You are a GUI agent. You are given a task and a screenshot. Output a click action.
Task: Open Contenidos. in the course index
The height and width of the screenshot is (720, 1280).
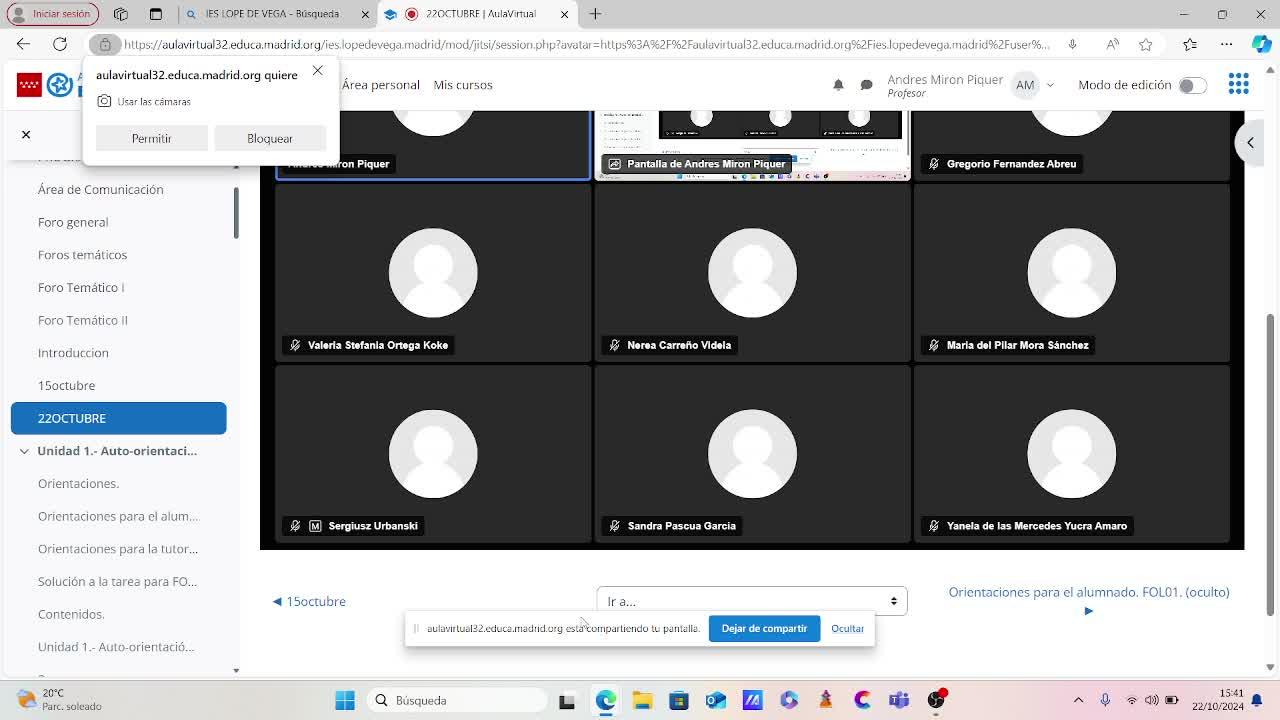pos(71,614)
